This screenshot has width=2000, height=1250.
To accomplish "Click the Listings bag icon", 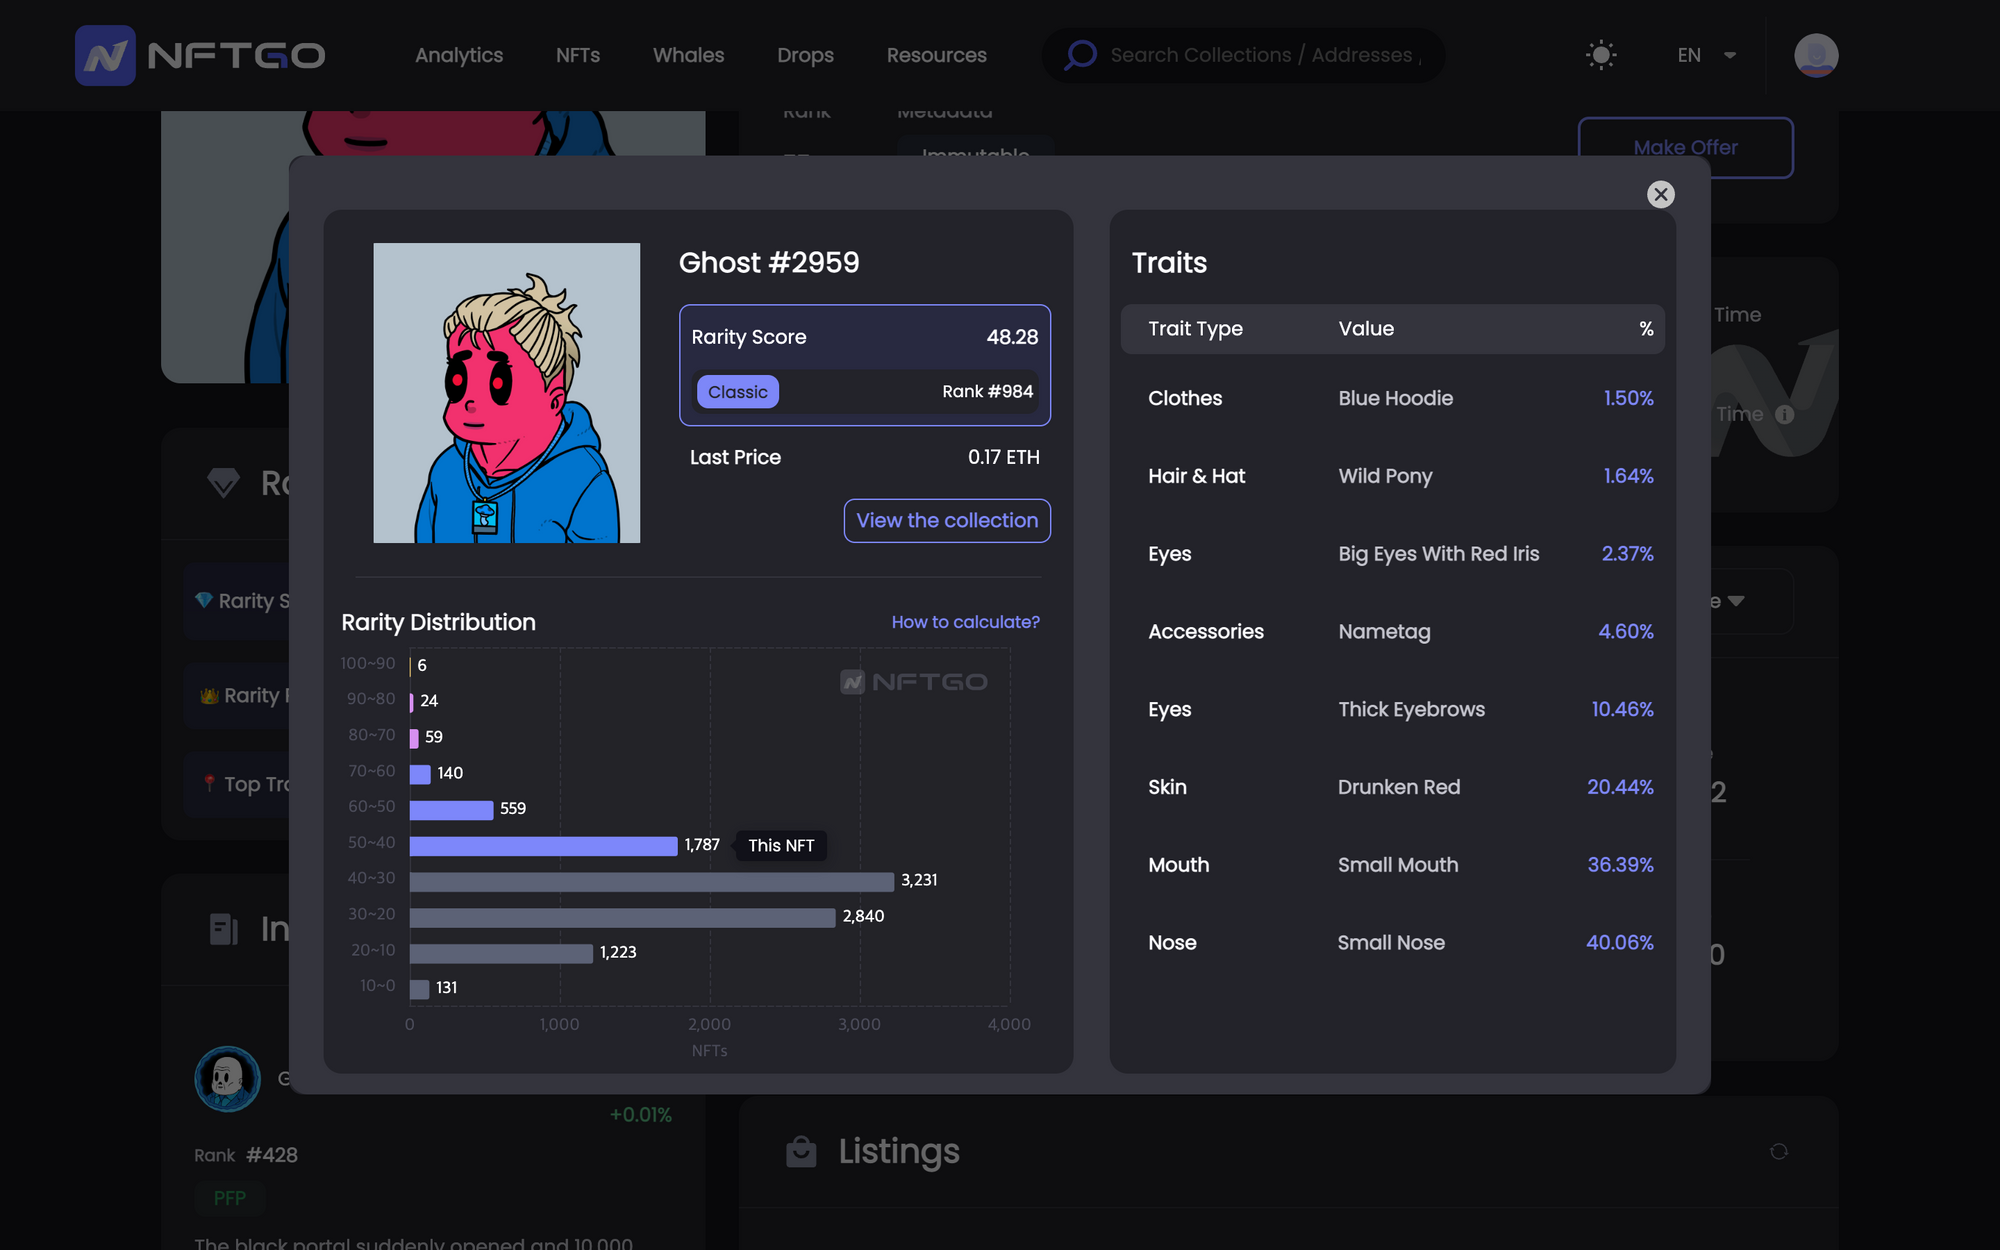I will tap(801, 1152).
